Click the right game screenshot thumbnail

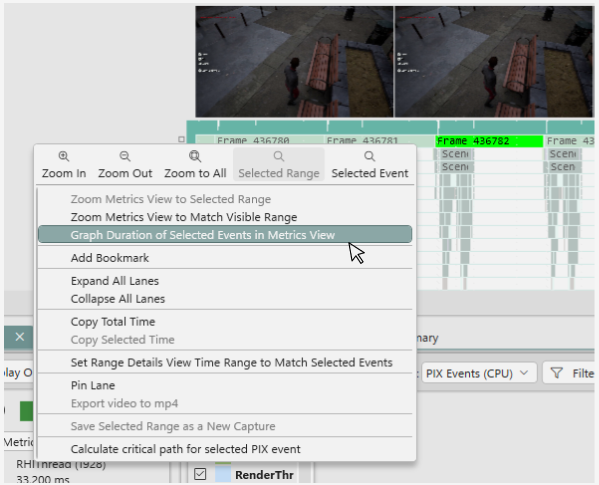tap(494, 61)
